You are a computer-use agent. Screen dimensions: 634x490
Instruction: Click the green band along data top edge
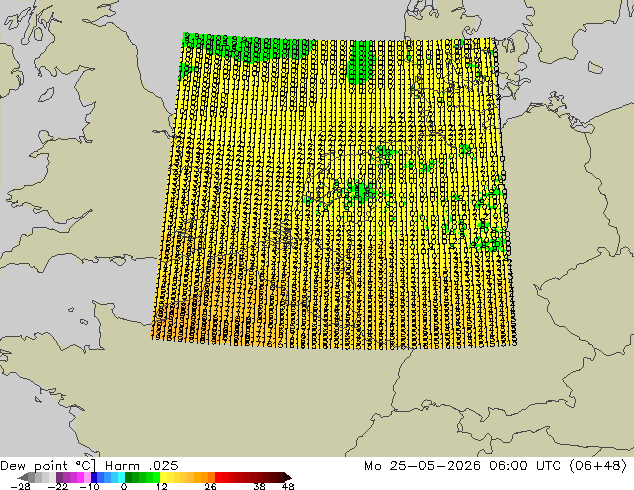(x=247, y=48)
